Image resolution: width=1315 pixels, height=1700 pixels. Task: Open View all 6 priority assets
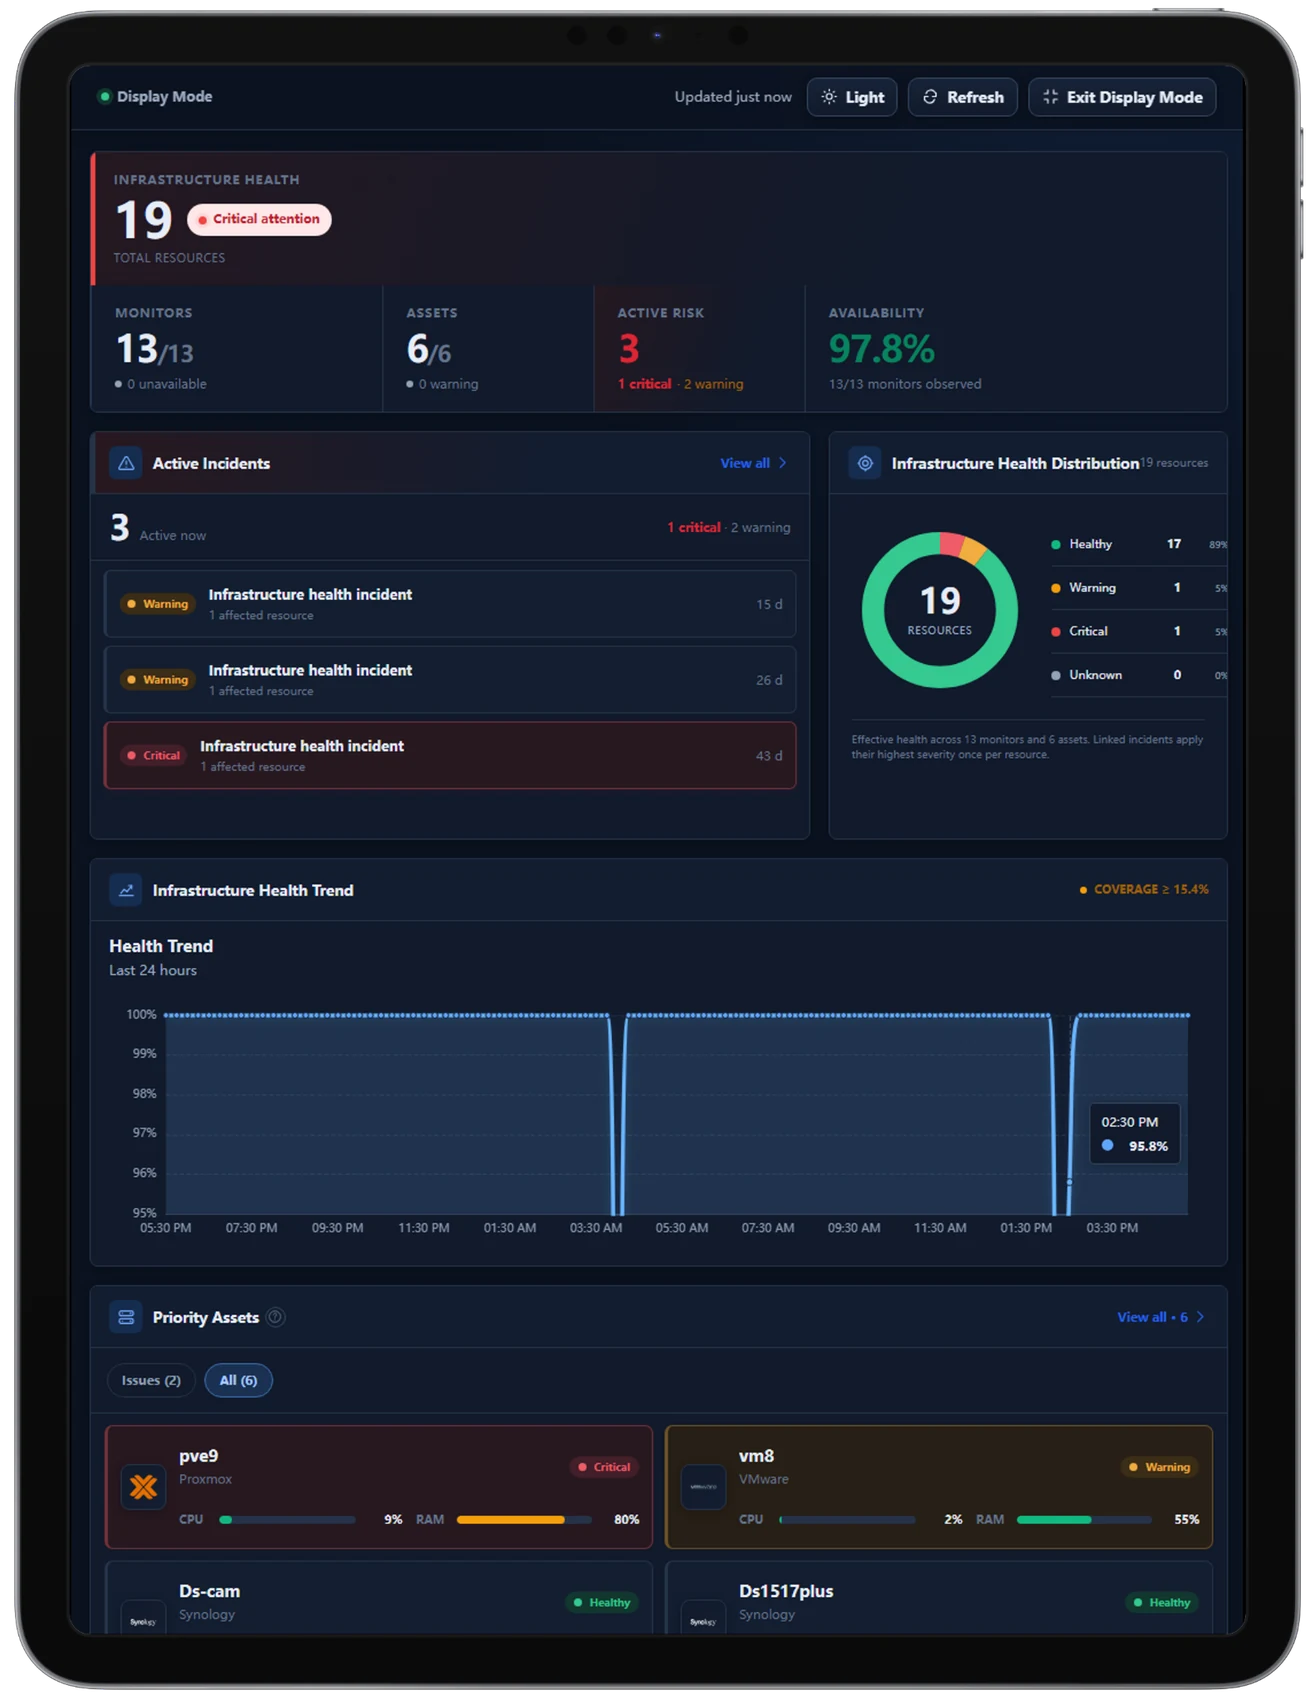click(1160, 1317)
